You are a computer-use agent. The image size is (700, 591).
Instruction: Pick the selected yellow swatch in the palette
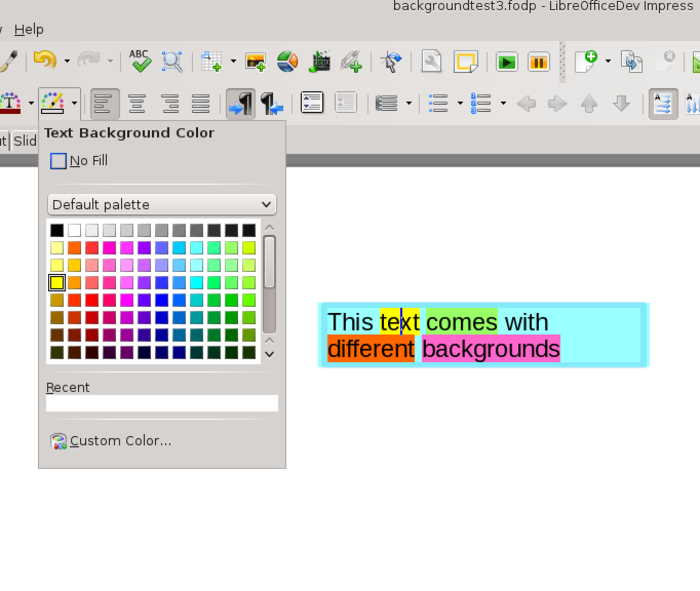pos(57,283)
